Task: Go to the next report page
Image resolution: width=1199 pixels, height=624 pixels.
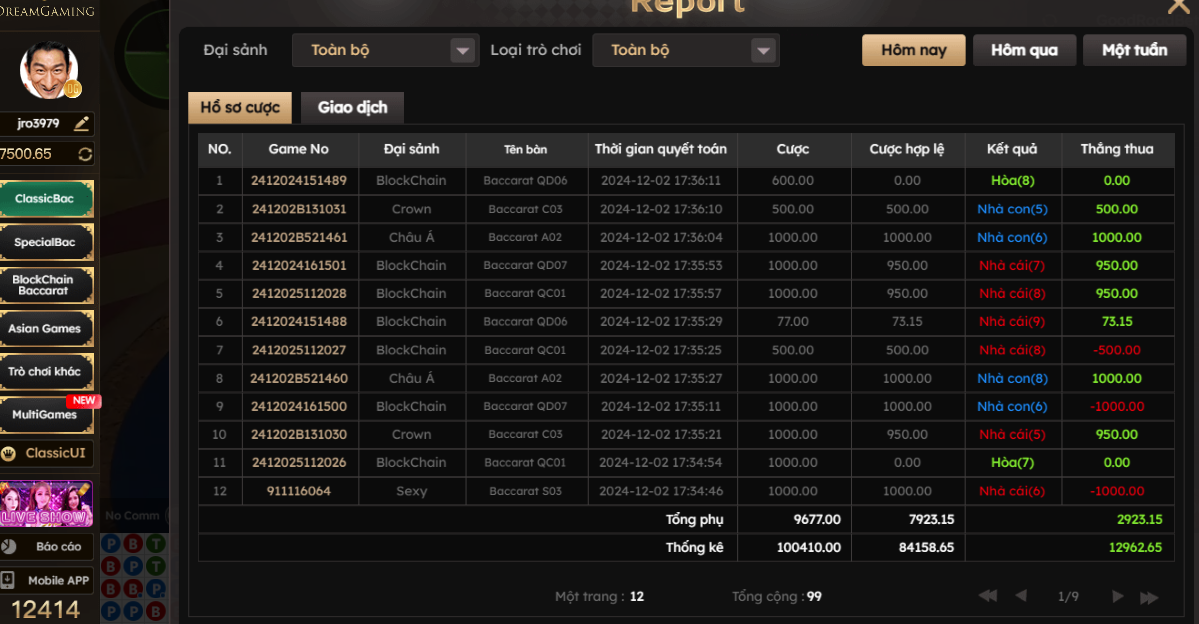Action: click(x=1117, y=596)
